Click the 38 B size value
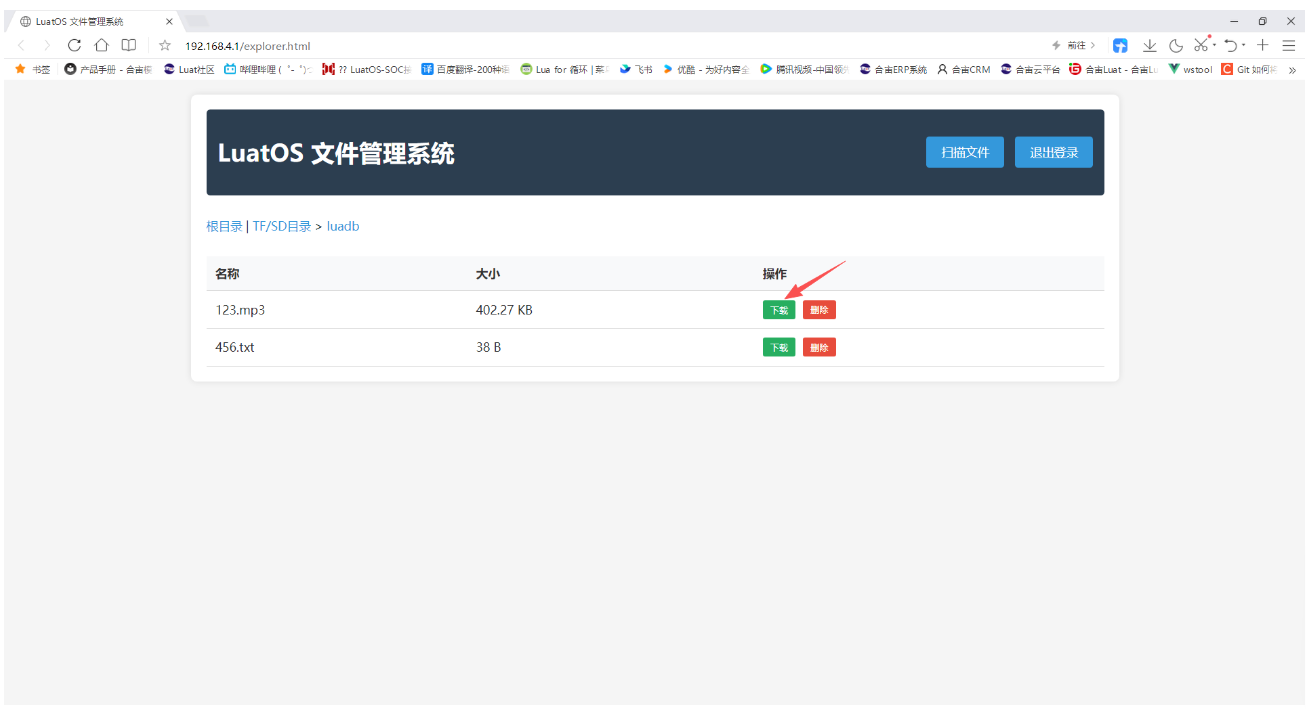 pos(488,347)
